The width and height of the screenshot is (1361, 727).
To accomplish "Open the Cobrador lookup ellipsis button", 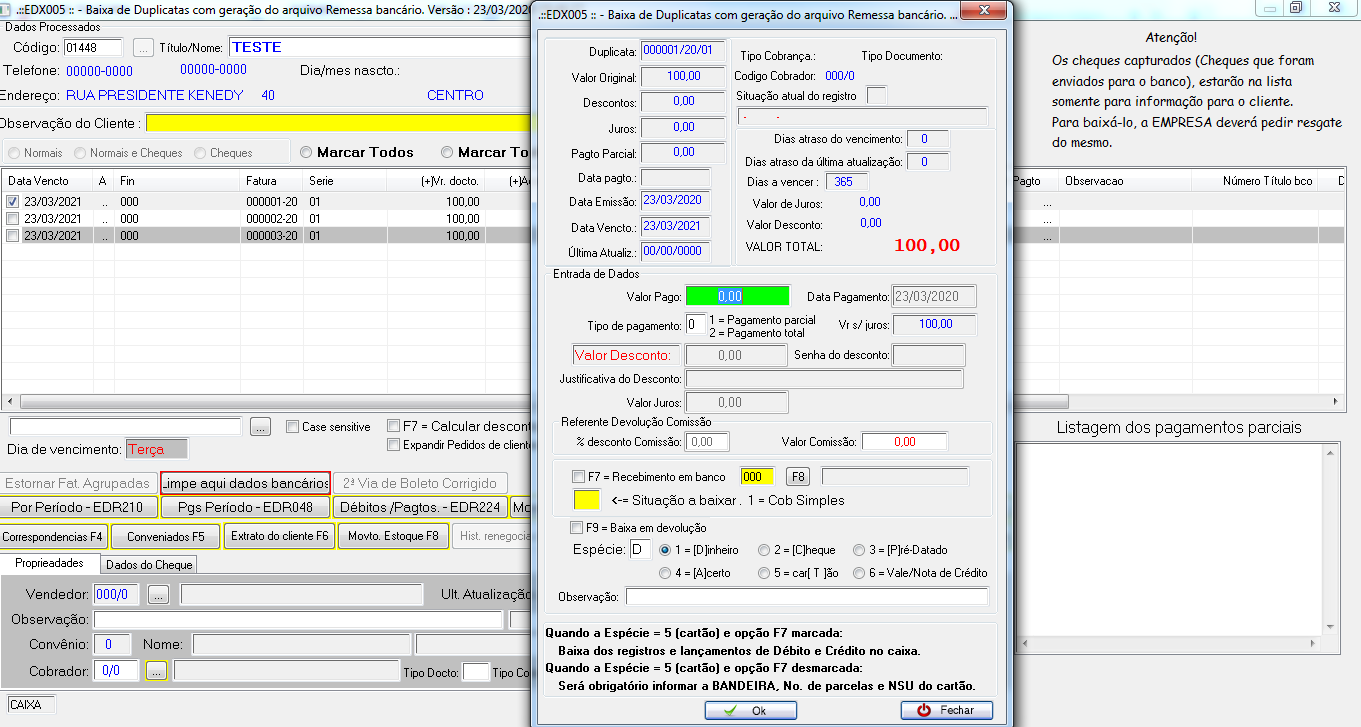I will [157, 671].
